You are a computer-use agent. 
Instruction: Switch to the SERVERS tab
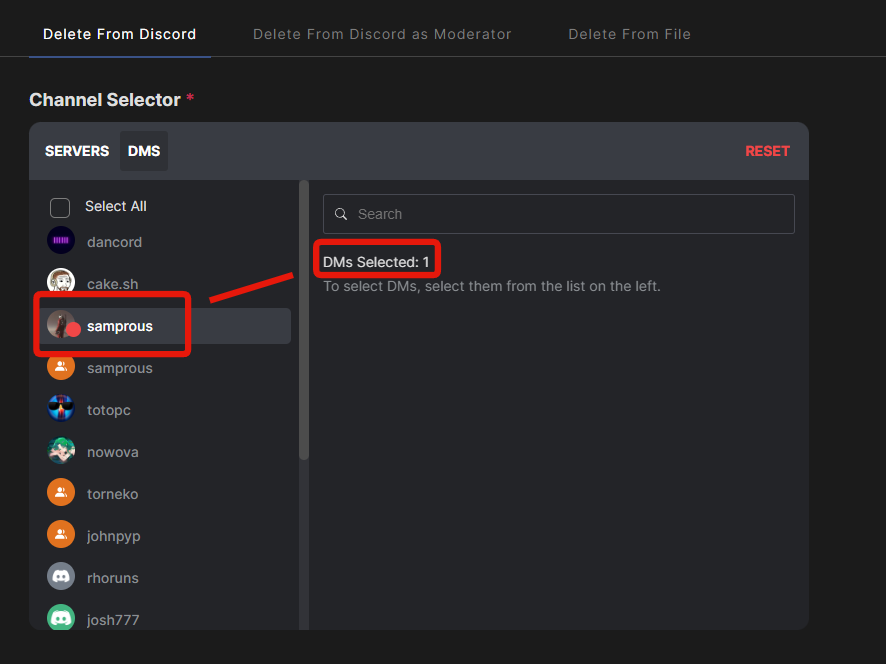(77, 151)
